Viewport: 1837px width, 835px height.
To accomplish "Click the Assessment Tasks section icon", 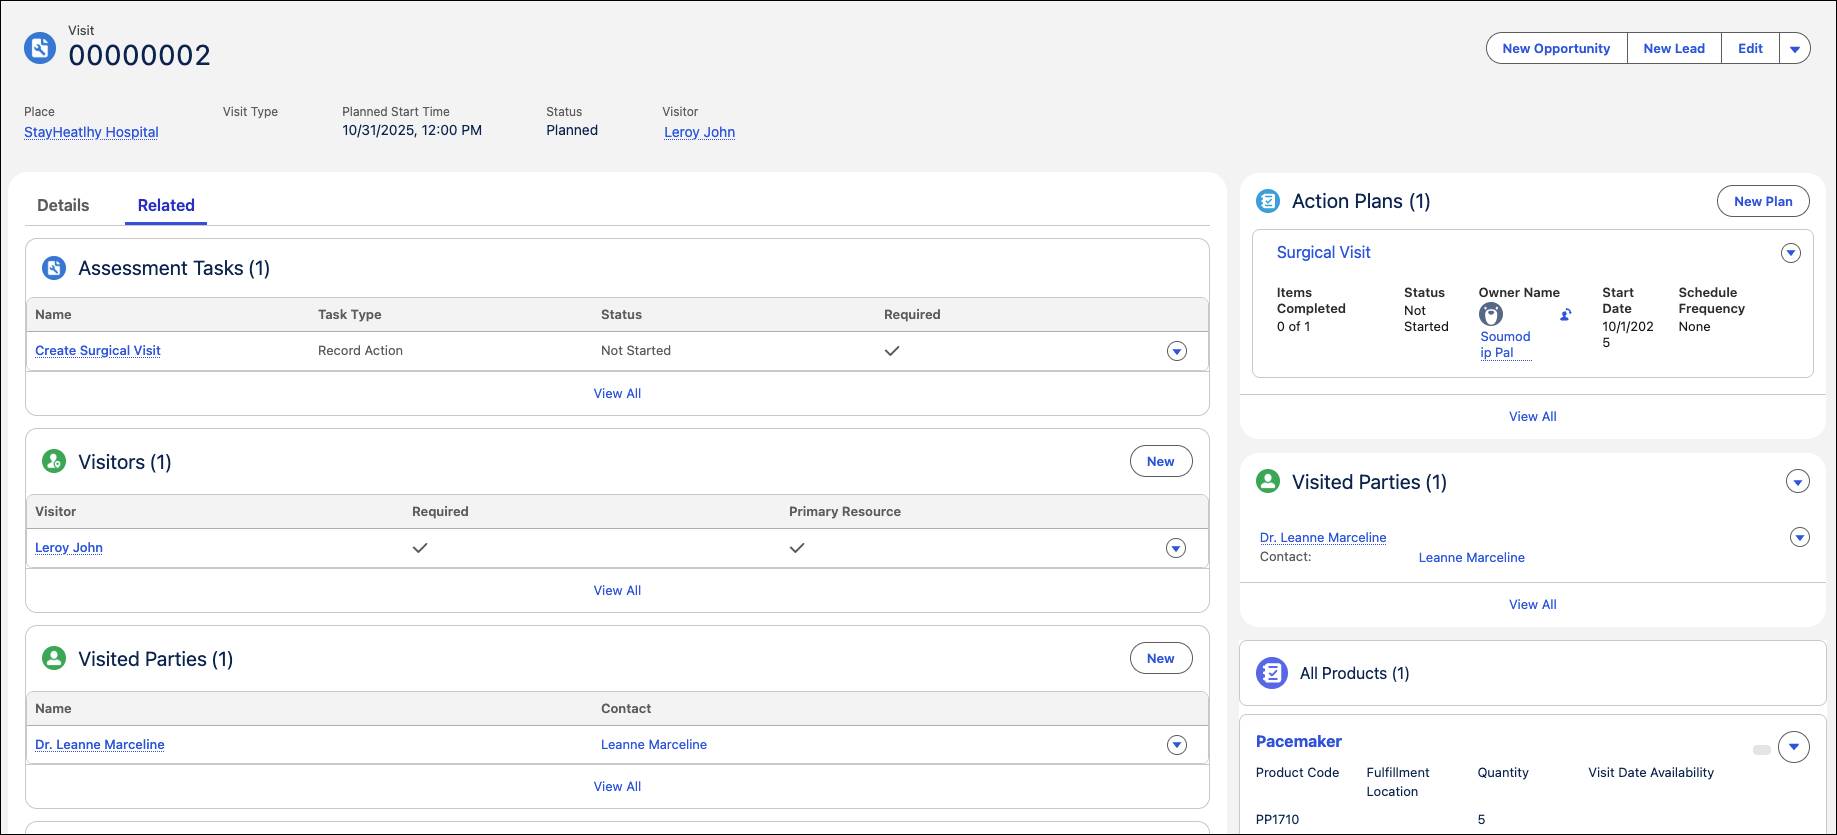I will click(54, 268).
